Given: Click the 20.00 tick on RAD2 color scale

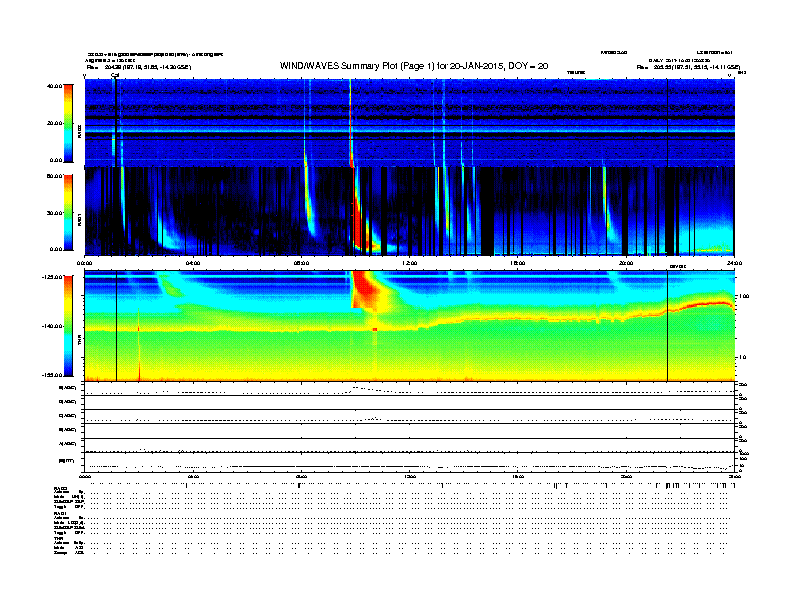Looking at the screenshot, I should [x=54, y=123].
